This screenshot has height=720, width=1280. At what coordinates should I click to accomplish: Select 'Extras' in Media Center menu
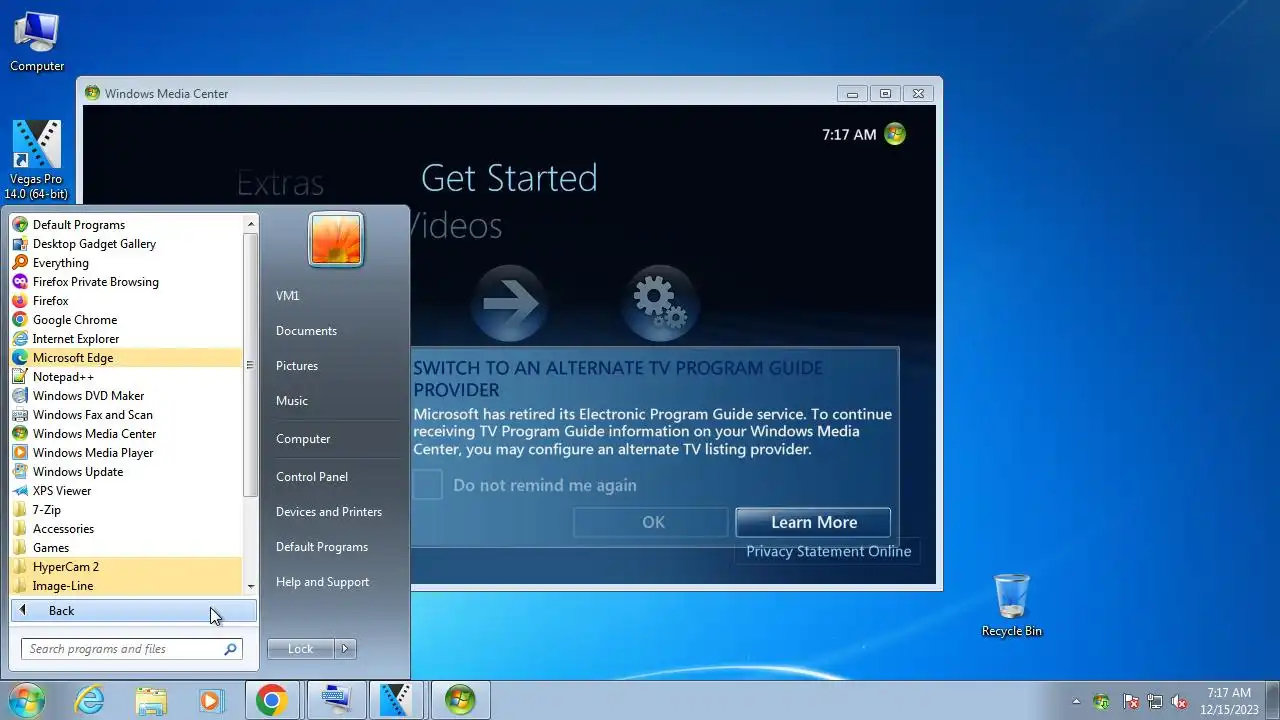tap(280, 184)
